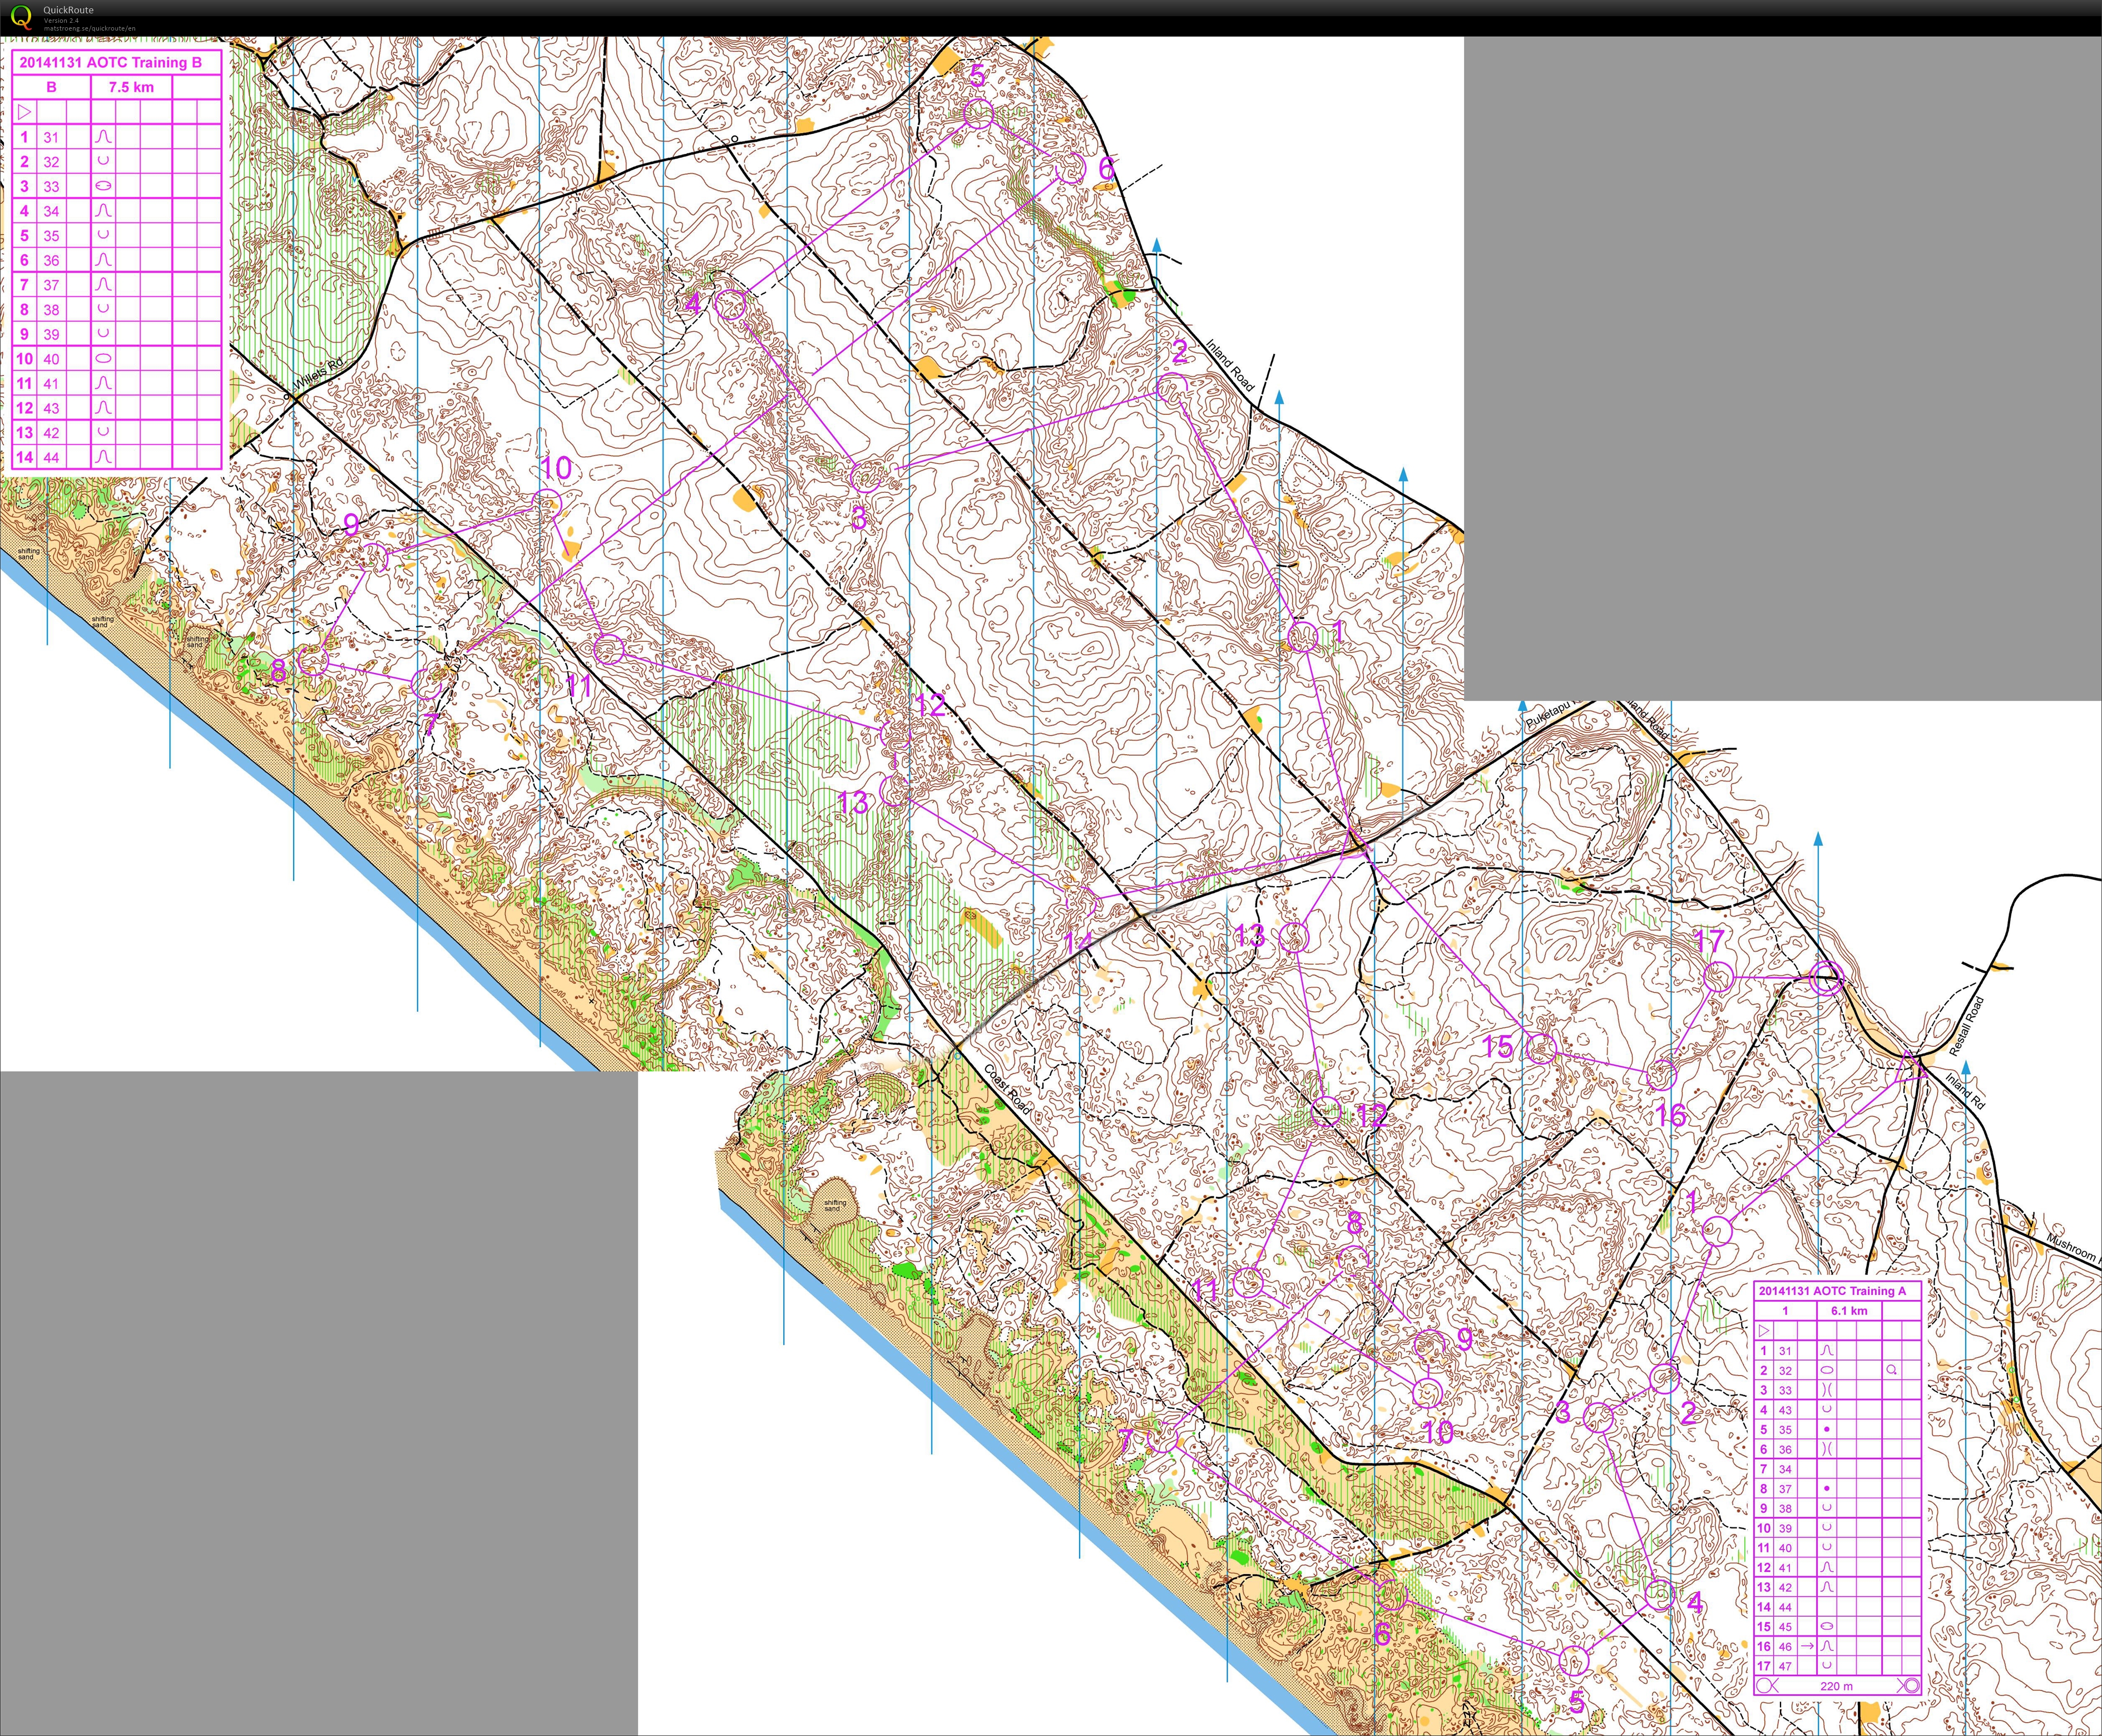Click Training B control circle 9

click(373, 558)
